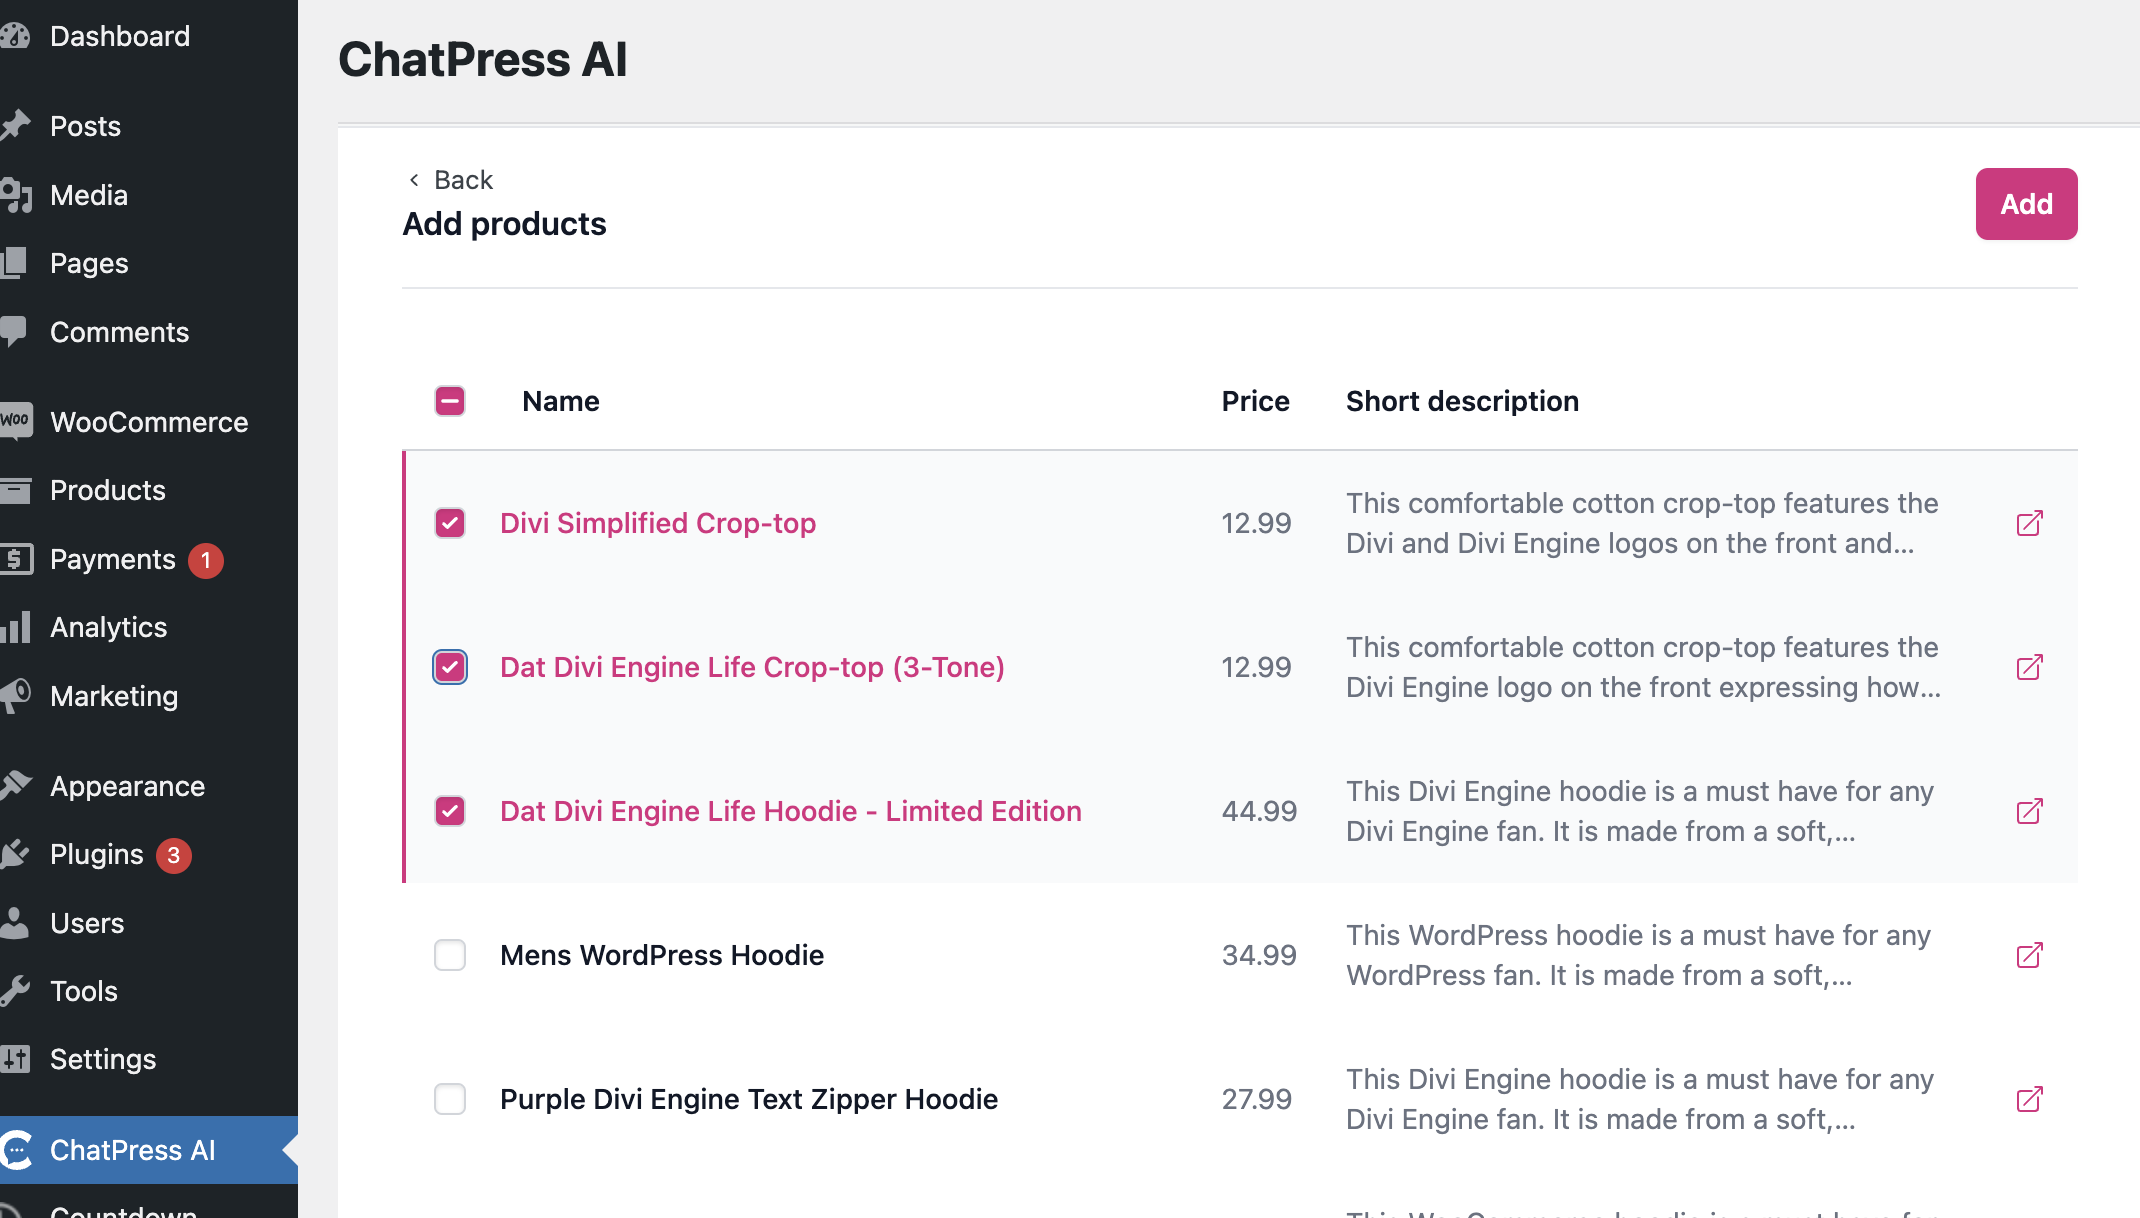The width and height of the screenshot is (2140, 1218).
Task: Click the select-all indeterminate checkbox in header
Action: (449, 400)
